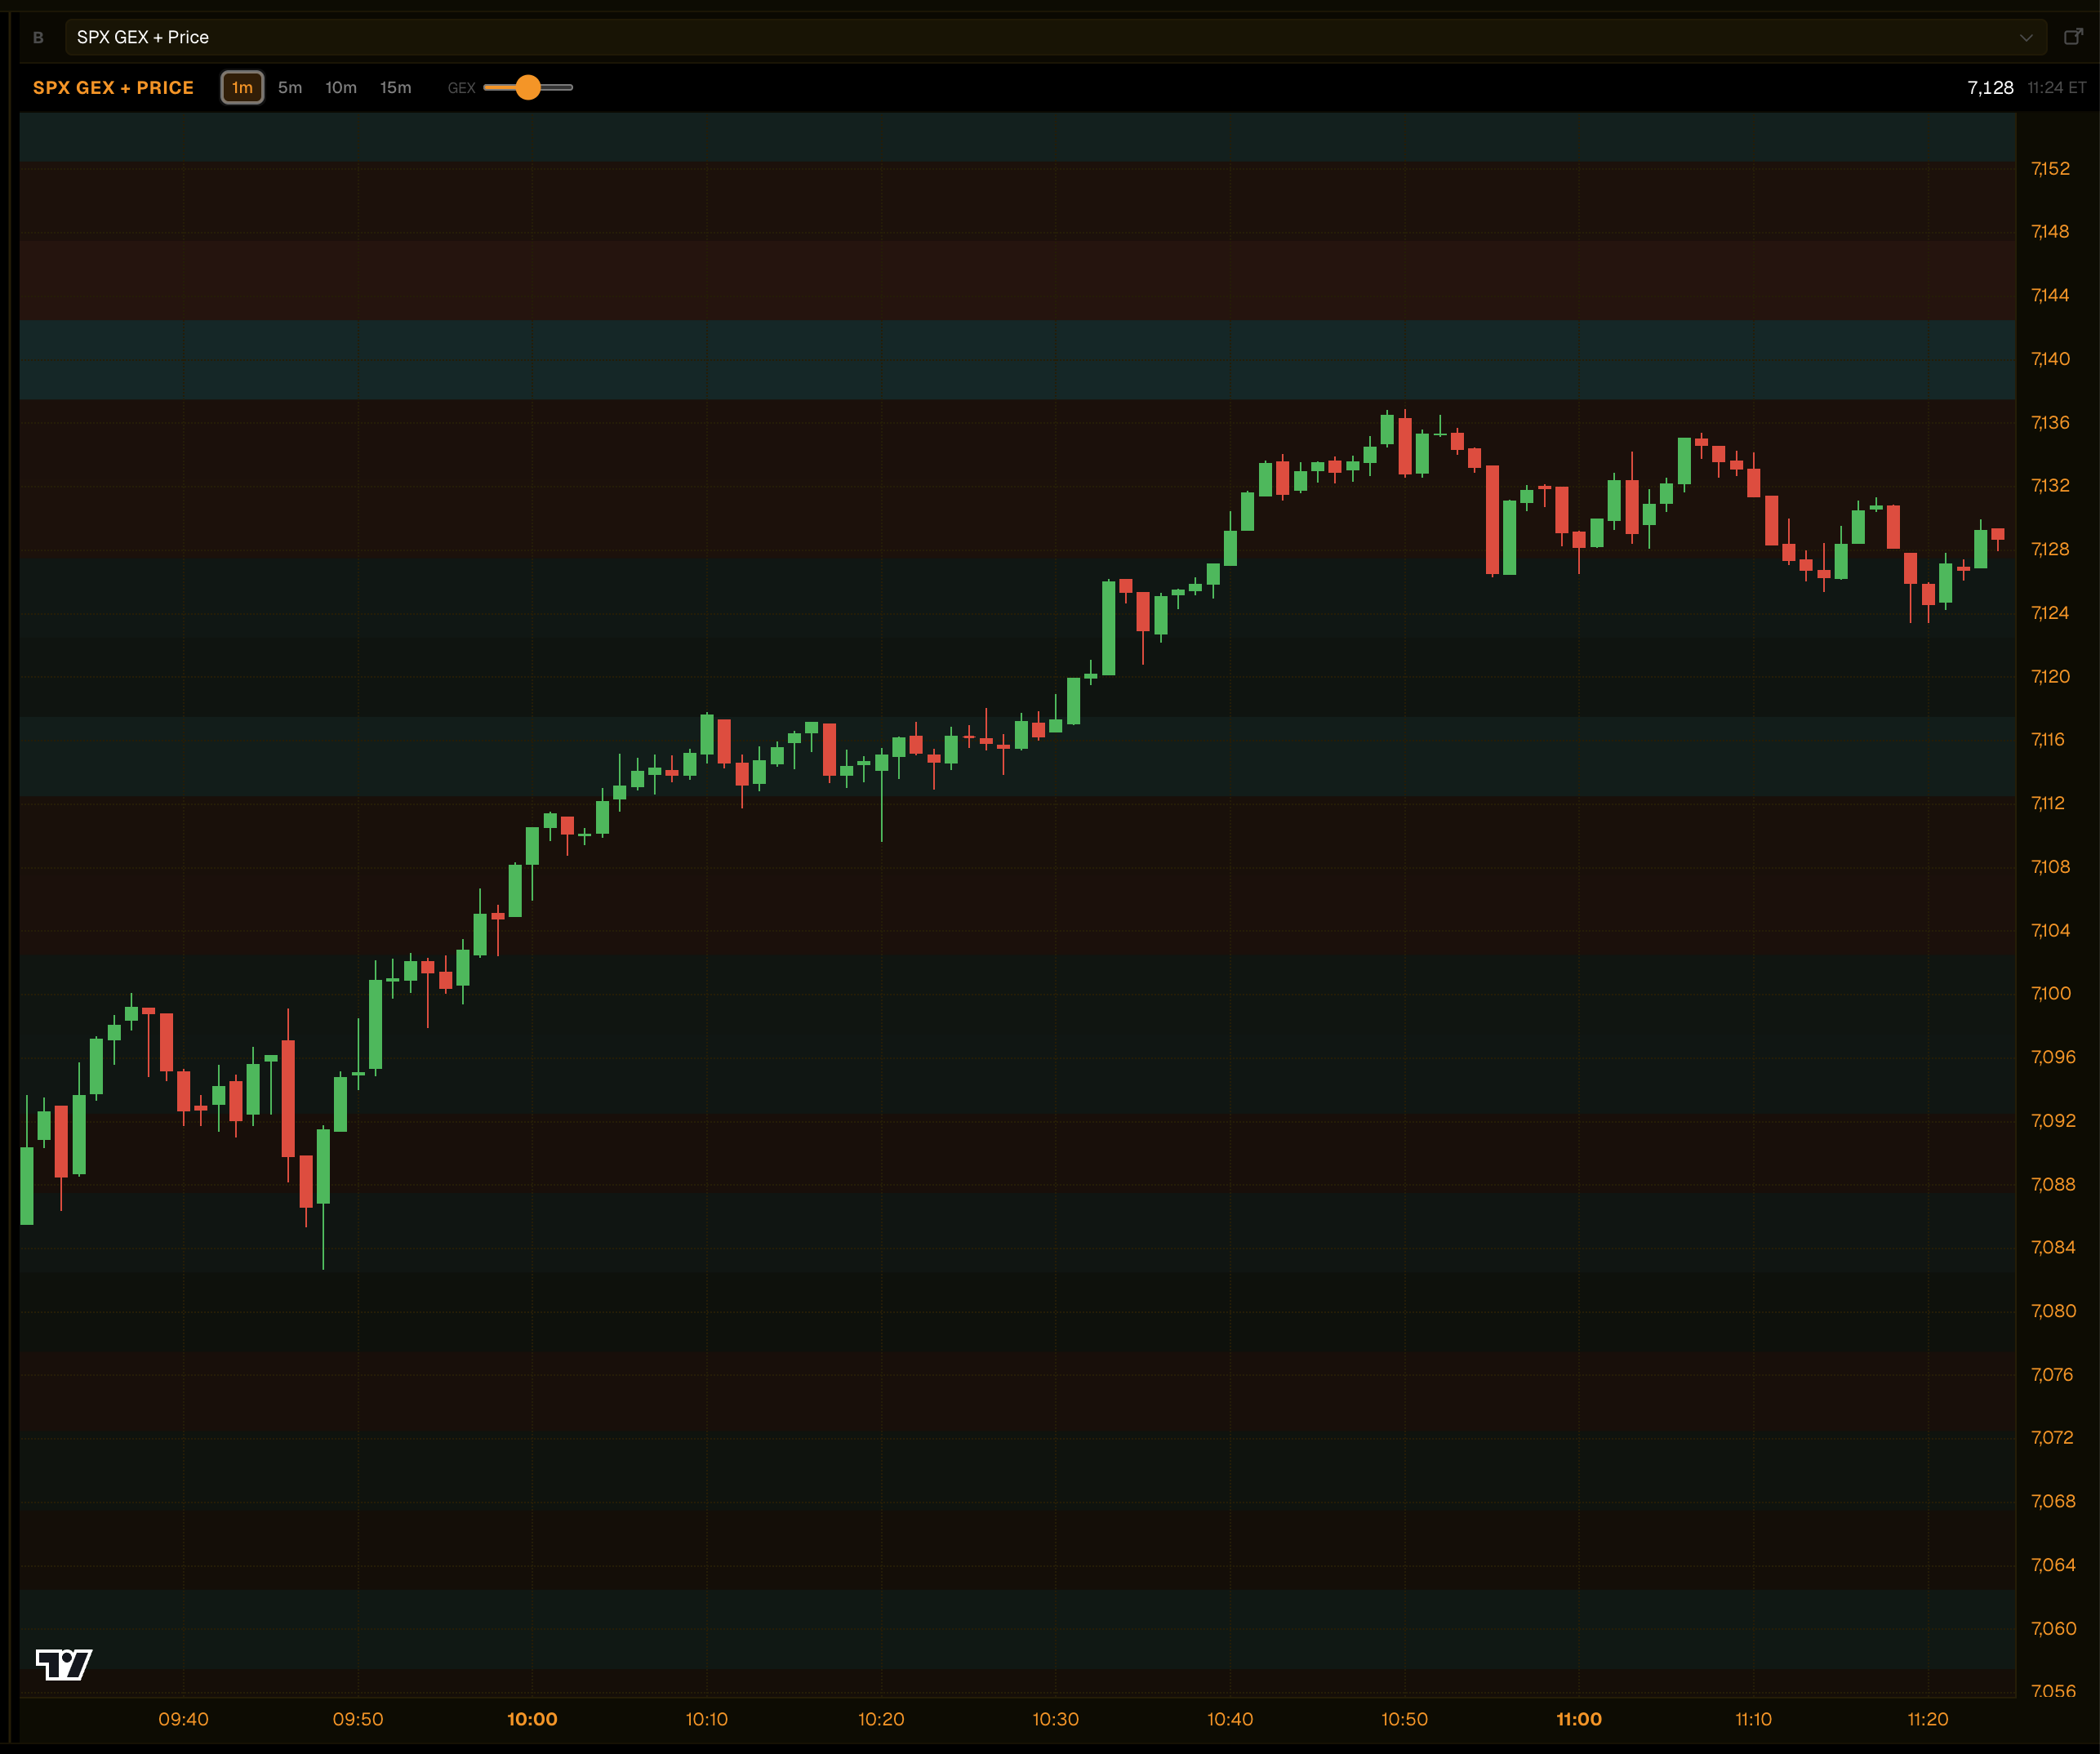The image size is (2100, 1754).
Task: Click the SPX GEX + PRICE title
Action: pos(114,88)
